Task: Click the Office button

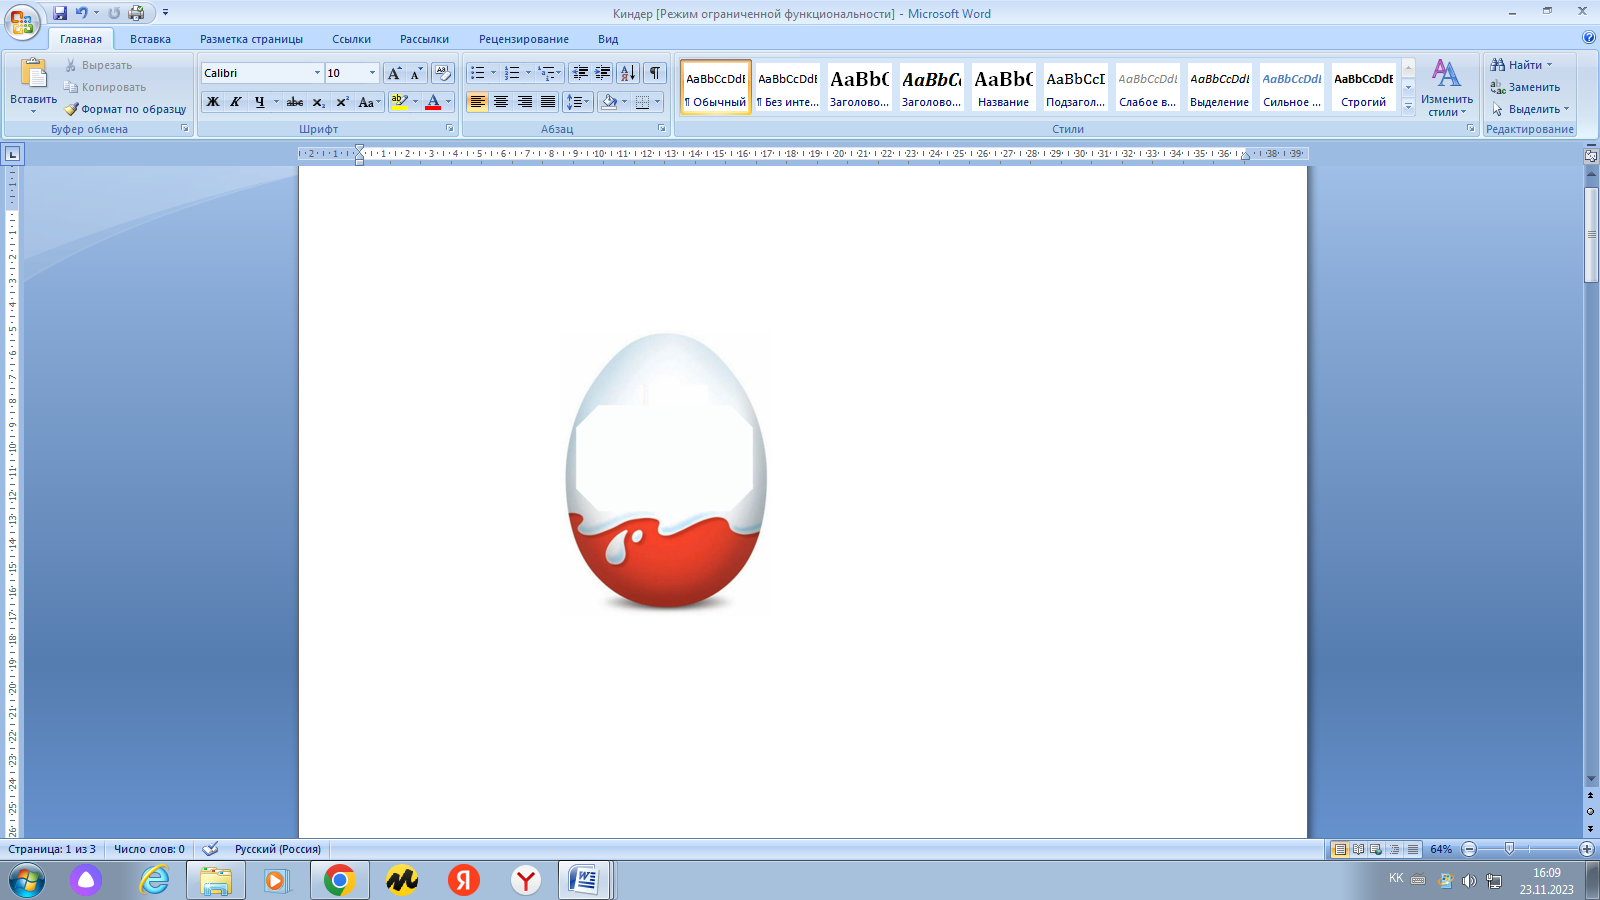Action: [x=21, y=22]
